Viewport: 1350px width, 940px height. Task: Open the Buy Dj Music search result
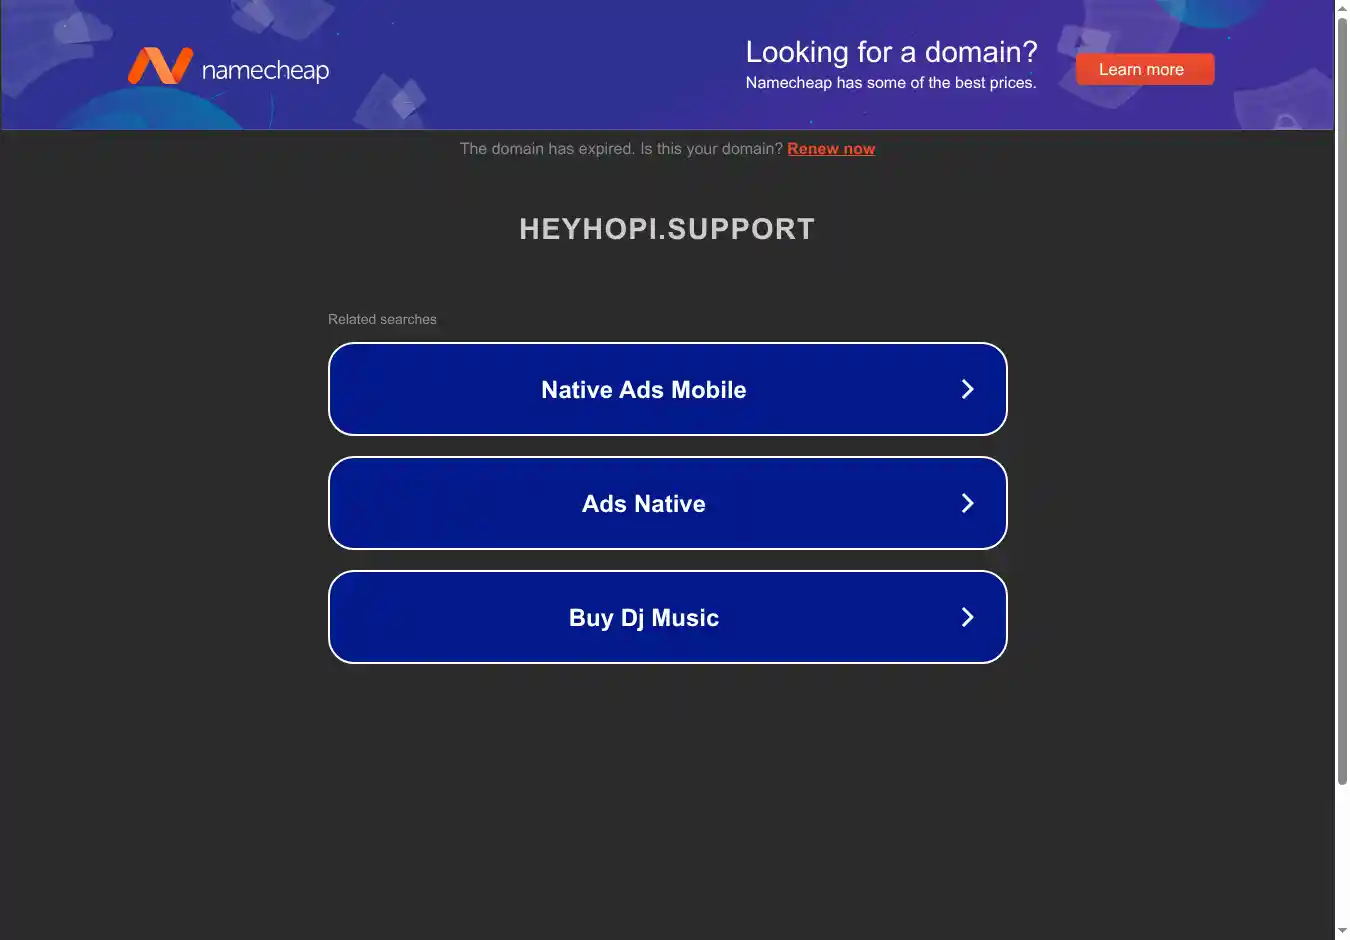[667, 617]
